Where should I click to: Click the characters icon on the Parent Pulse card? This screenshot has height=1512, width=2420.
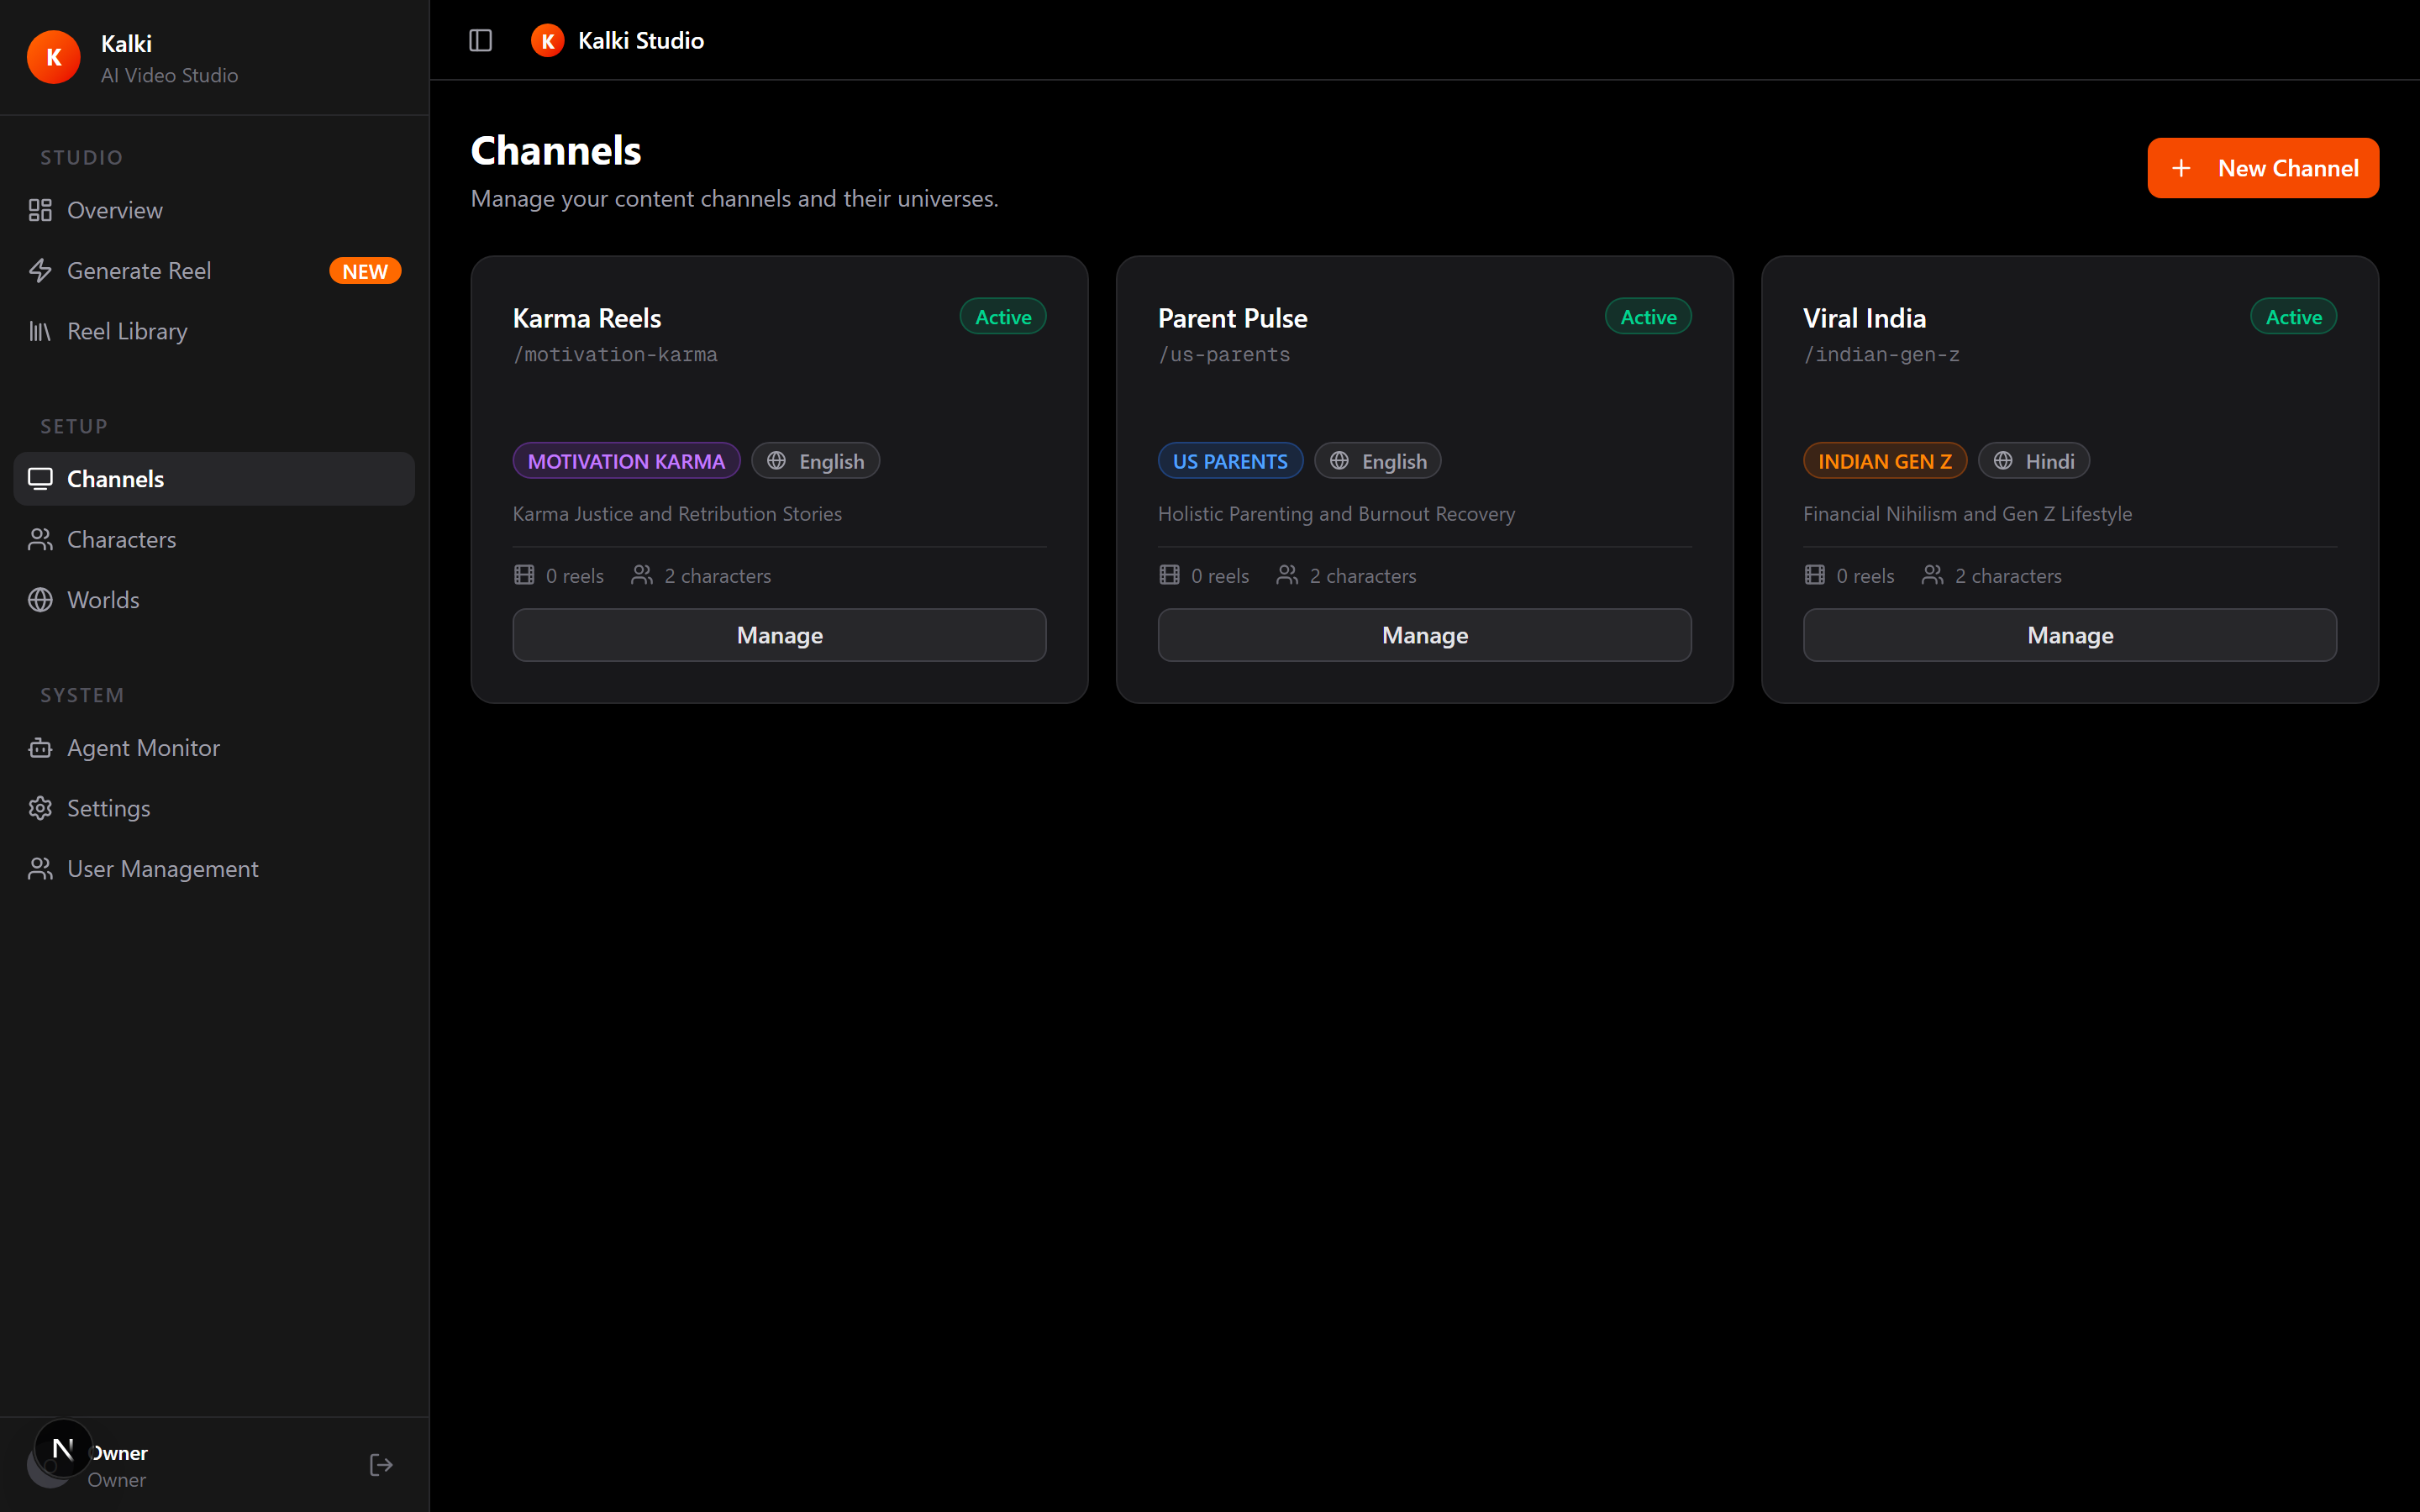(1287, 575)
